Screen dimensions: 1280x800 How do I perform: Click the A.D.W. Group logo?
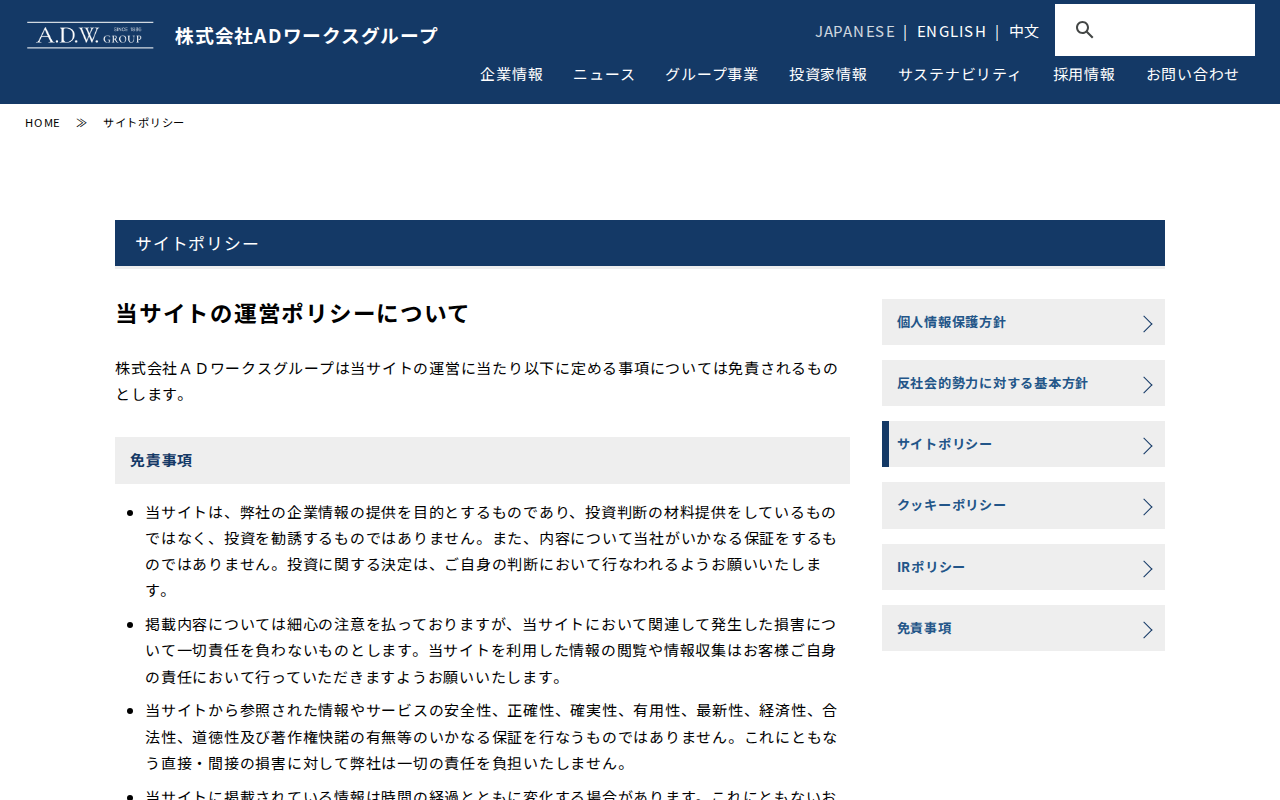click(90, 35)
